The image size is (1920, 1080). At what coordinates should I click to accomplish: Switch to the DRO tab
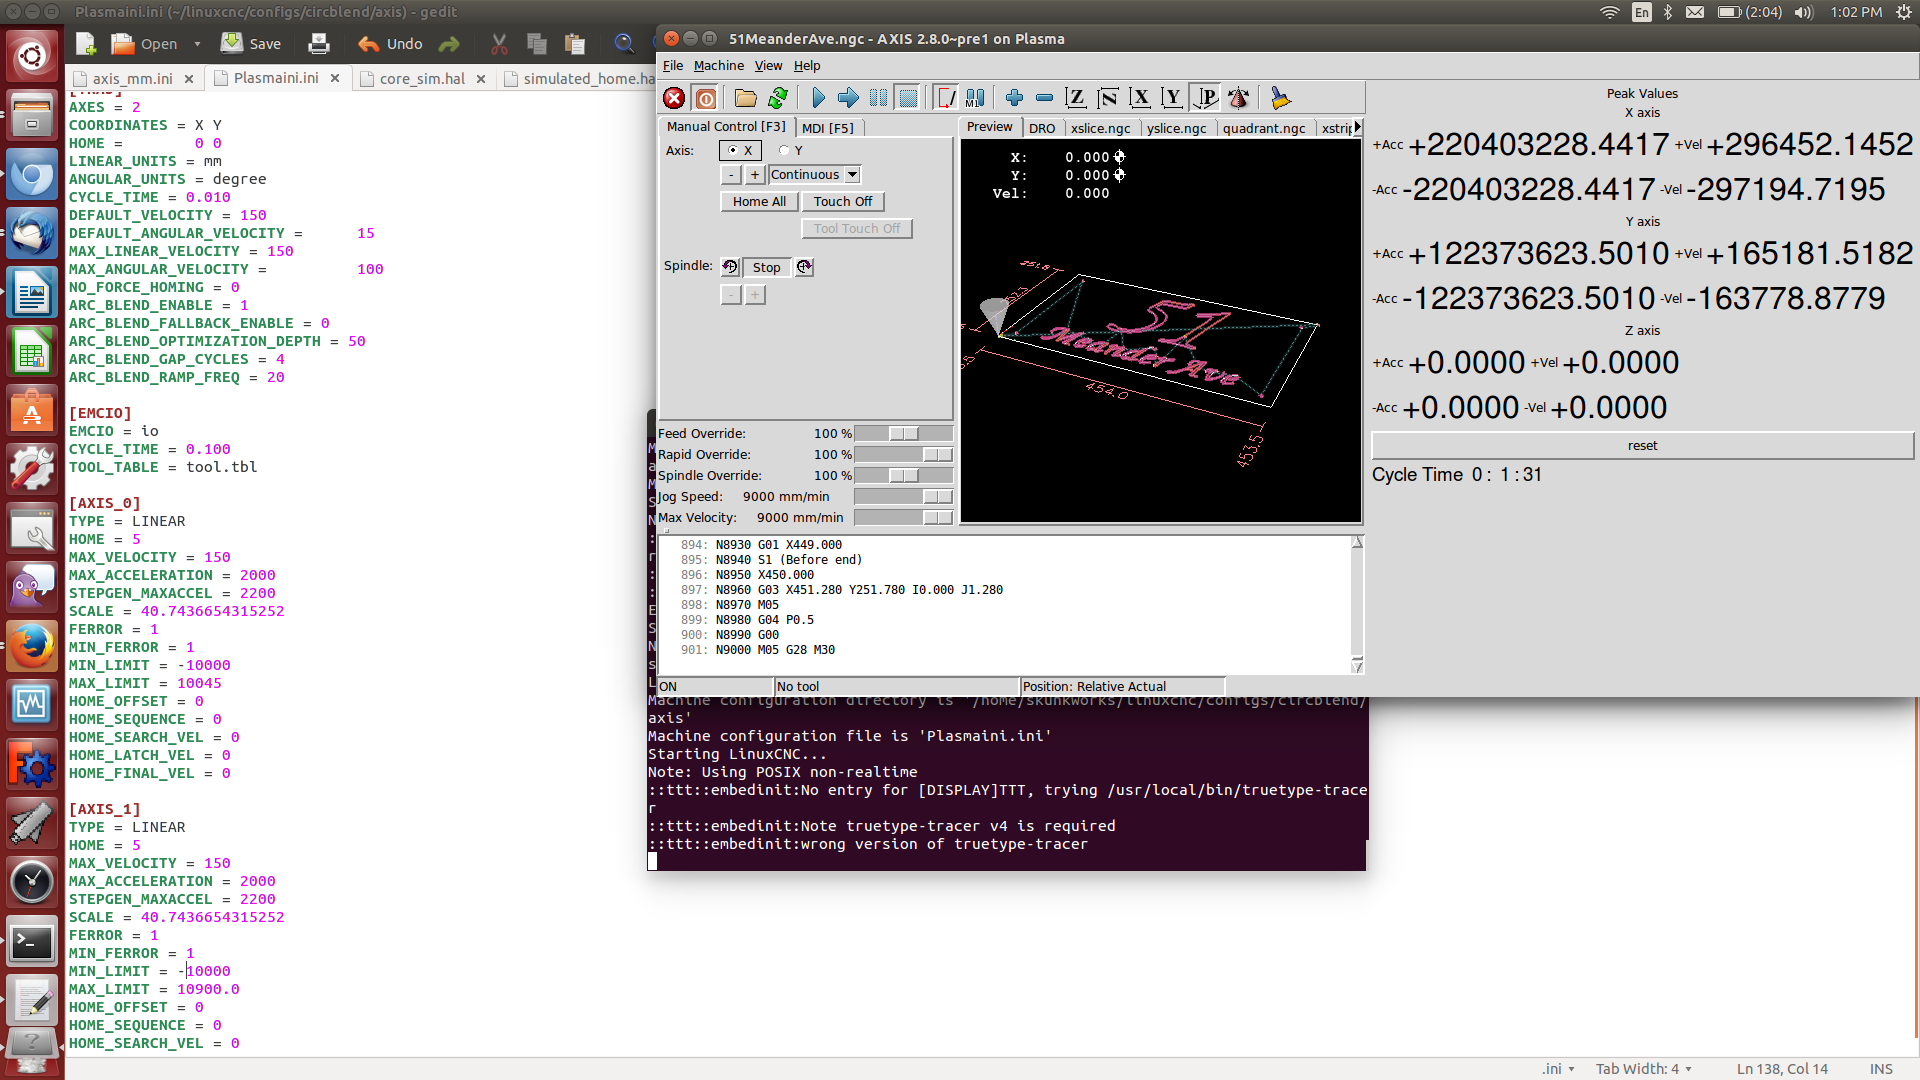(1041, 128)
